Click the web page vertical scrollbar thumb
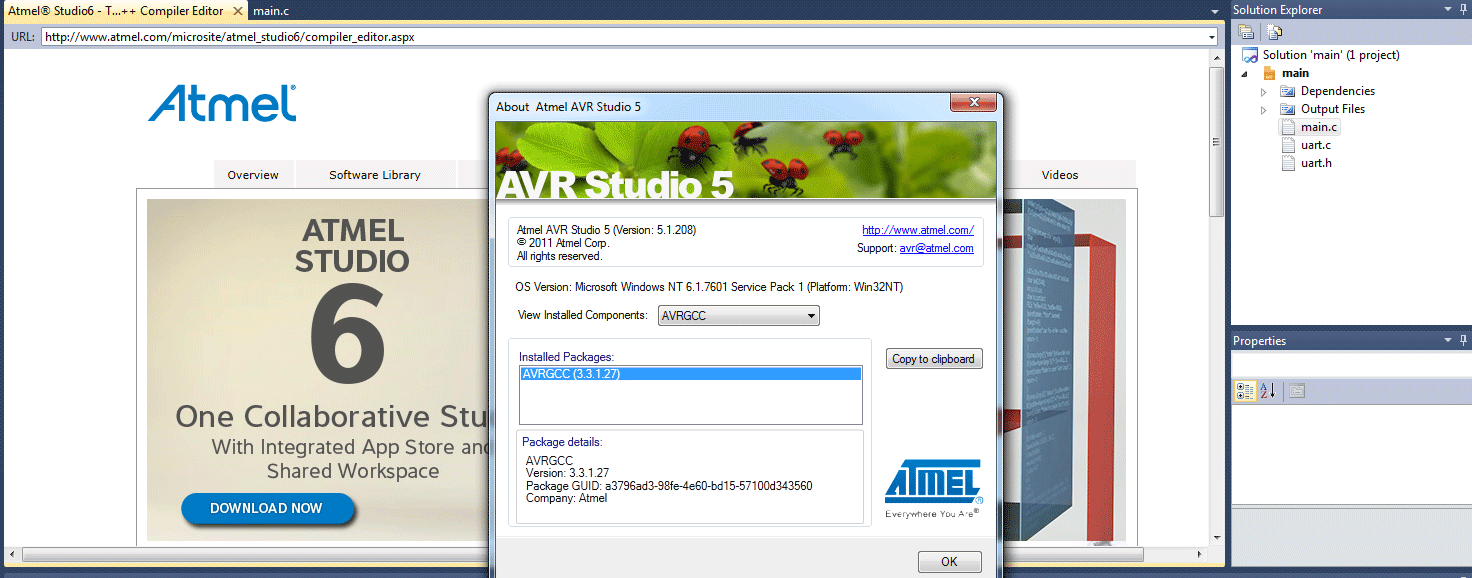Image resolution: width=1472 pixels, height=578 pixels. 1217,141
